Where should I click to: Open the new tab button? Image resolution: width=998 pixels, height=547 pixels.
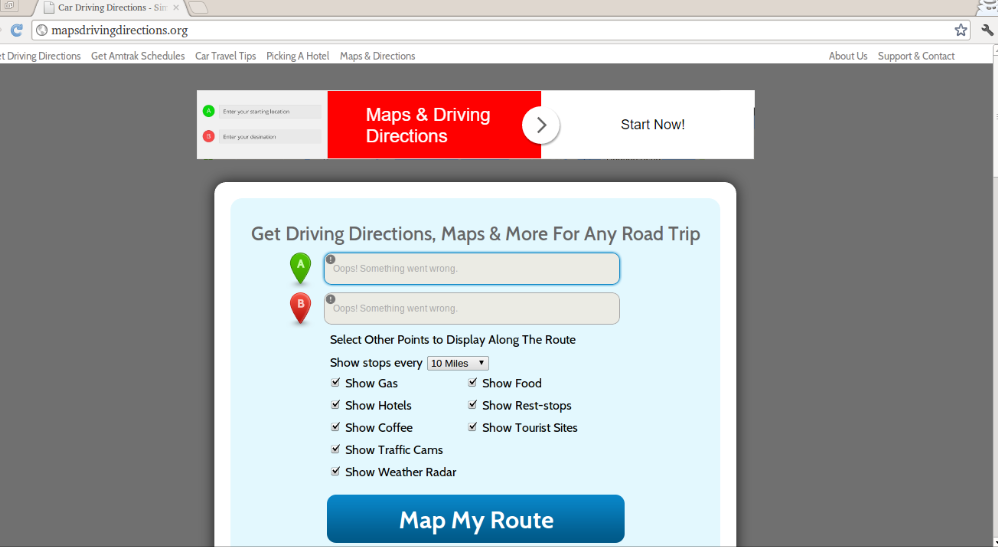pyautogui.click(x=198, y=8)
